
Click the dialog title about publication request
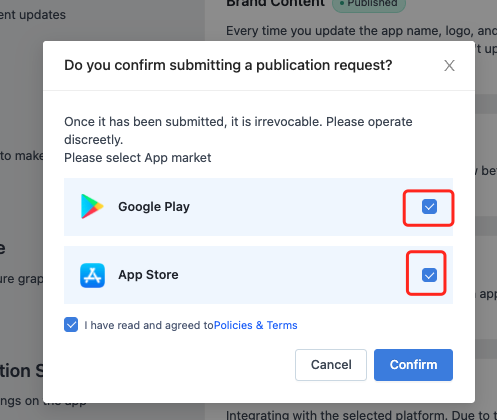pyautogui.click(x=228, y=66)
